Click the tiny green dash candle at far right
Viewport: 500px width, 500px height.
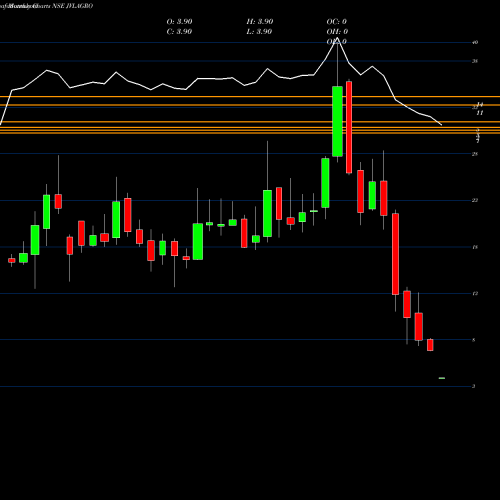point(442,378)
